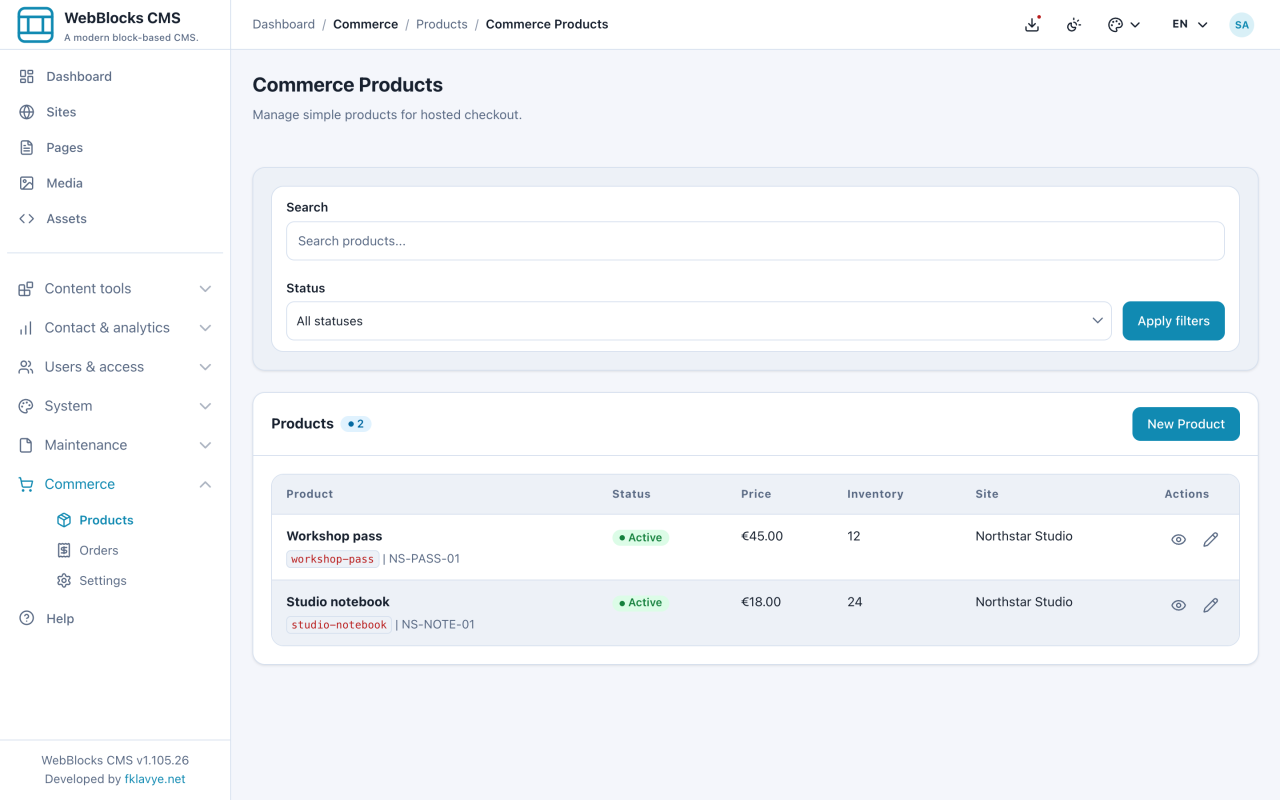Click the Dashboard breadcrumb link

point(284,24)
